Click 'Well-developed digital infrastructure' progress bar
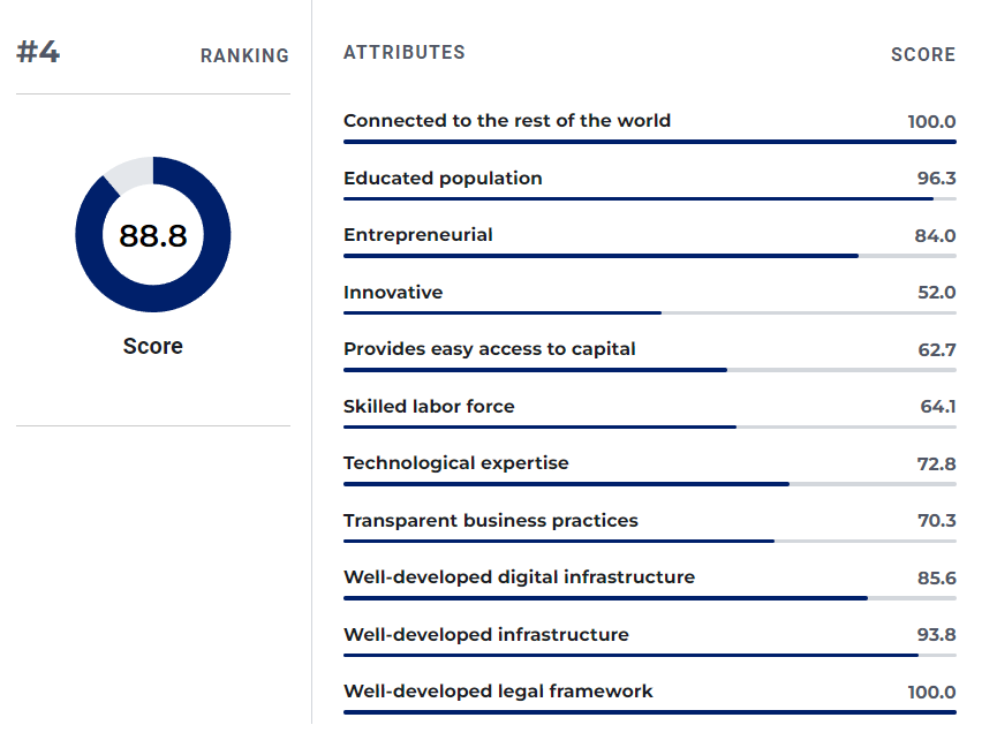Image resolution: width=997 pixels, height=729 pixels. pyautogui.click(x=605, y=598)
